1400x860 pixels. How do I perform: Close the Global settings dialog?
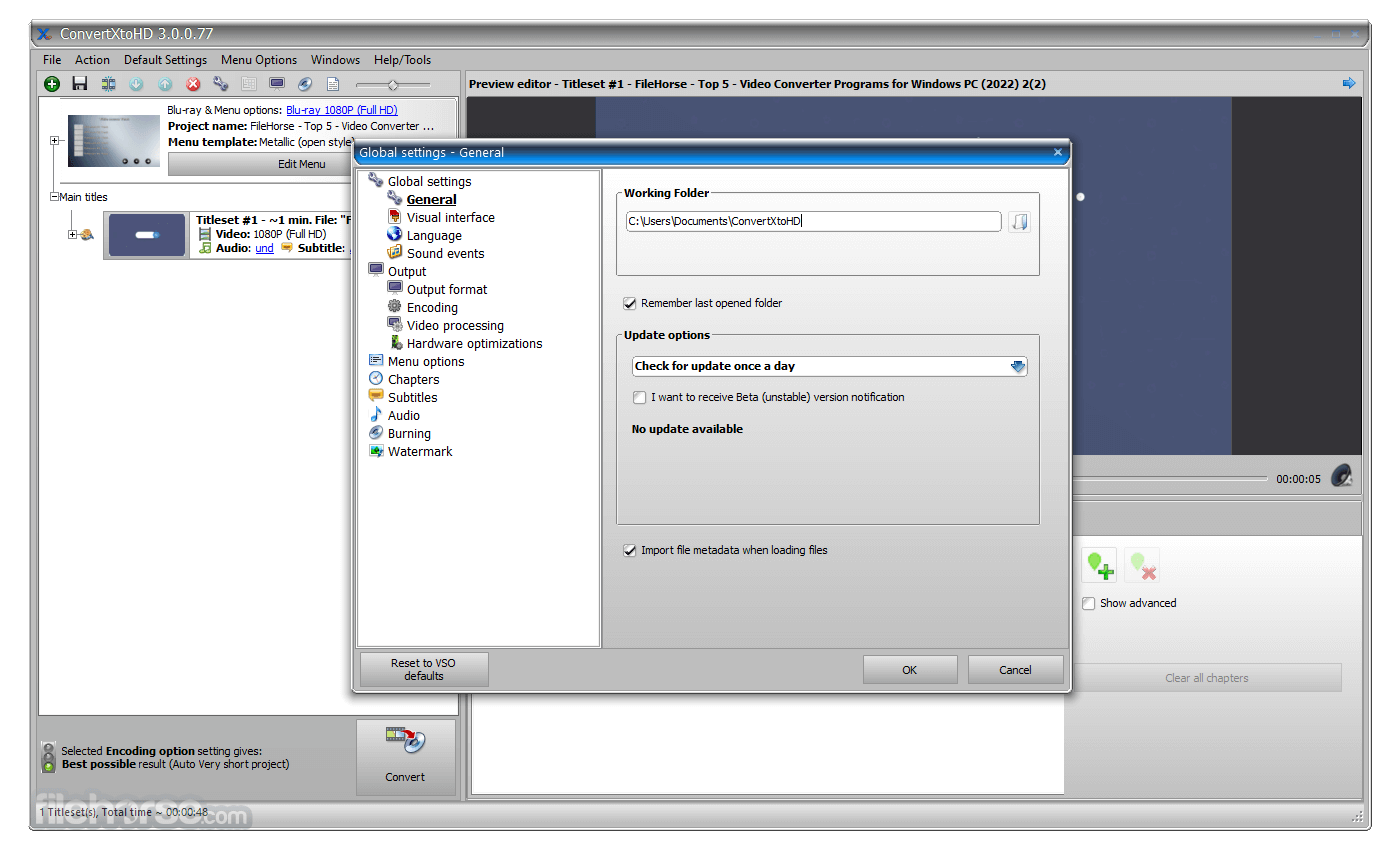pyautogui.click(x=1058, y=152)
